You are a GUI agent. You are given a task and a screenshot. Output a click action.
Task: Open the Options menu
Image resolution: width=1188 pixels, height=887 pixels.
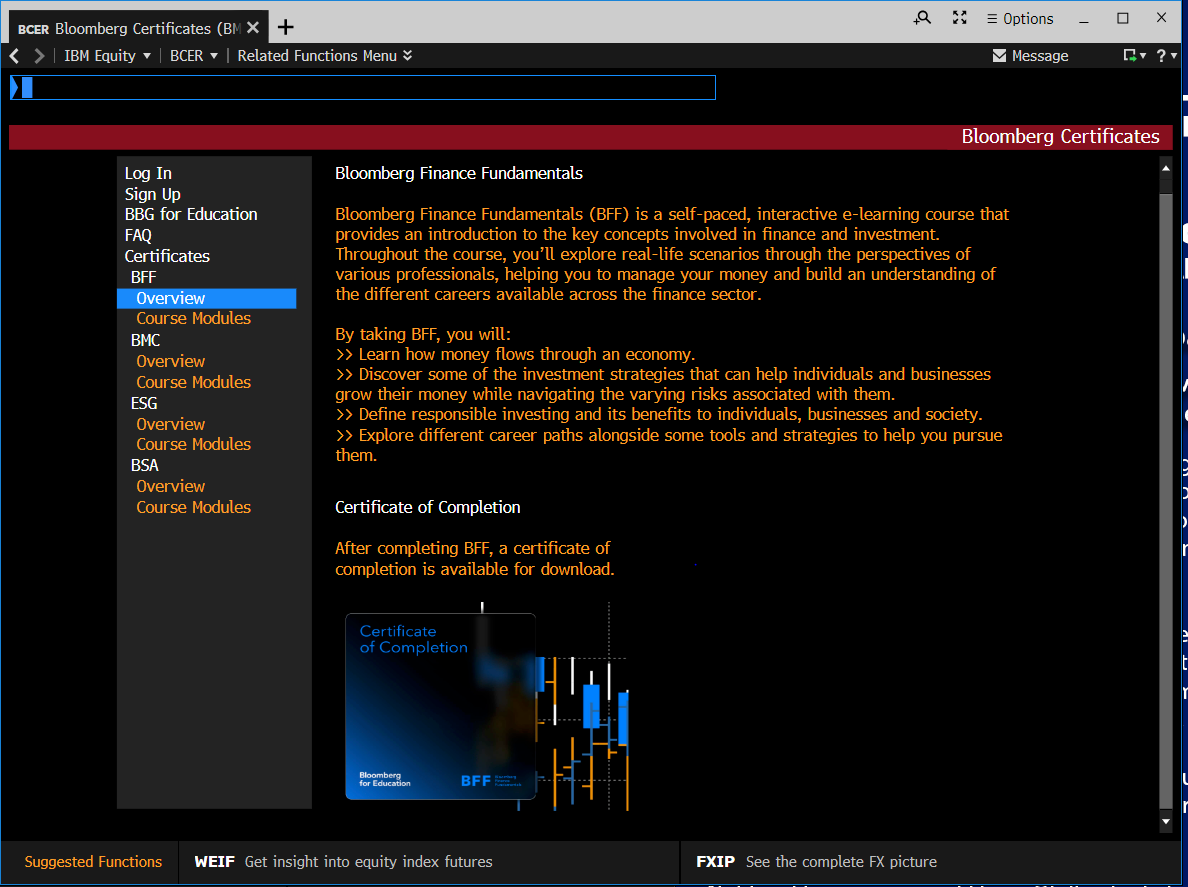[1020, 18]
